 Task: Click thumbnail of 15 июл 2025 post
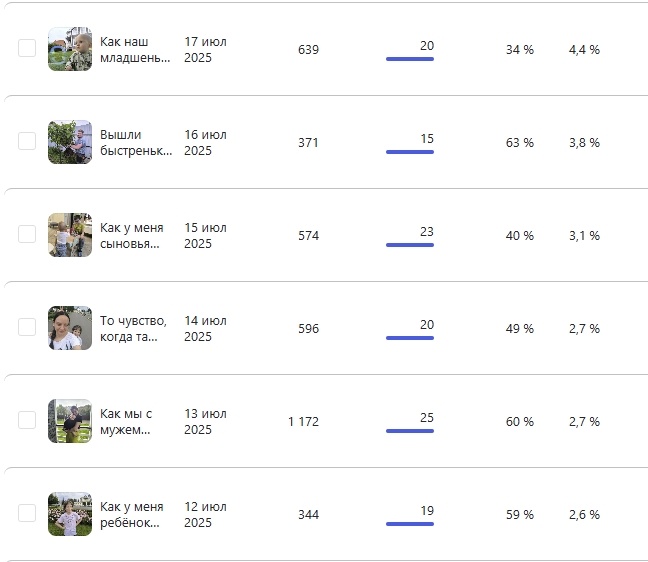tap(70, 235)
